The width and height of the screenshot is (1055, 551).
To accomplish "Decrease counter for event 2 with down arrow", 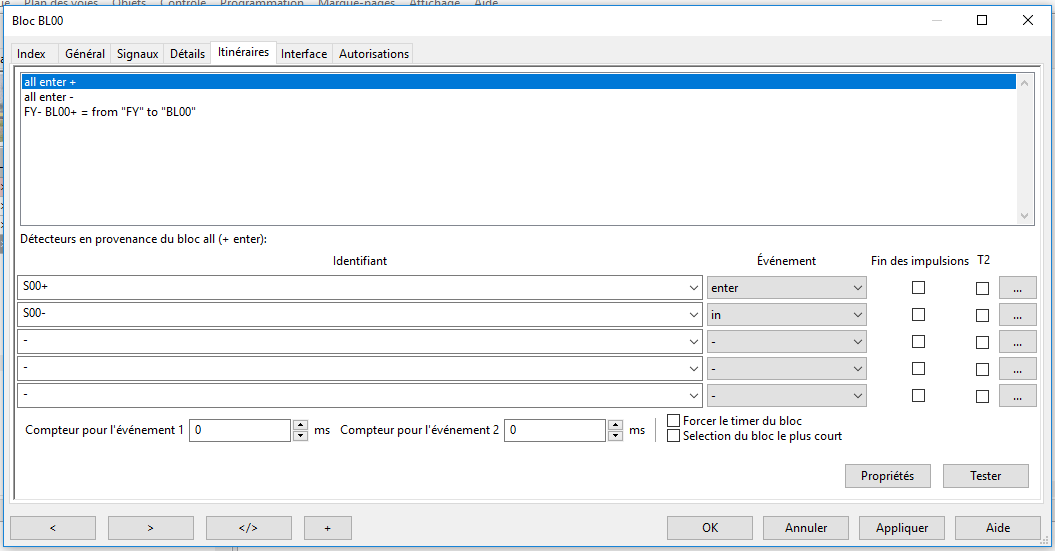I will pyautogui.click(x=614, y=436).
